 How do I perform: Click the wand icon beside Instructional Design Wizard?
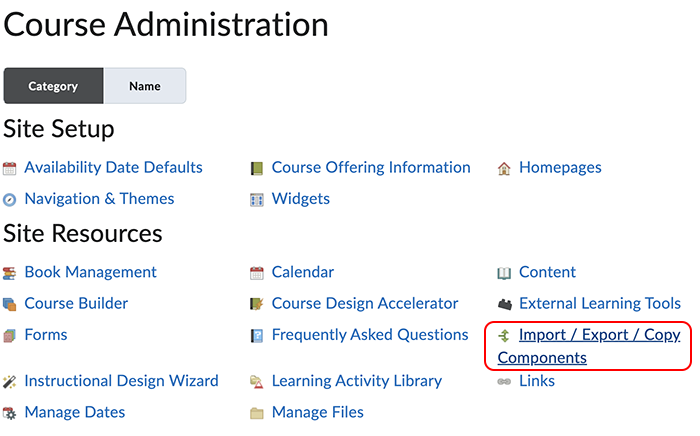(x=10, y=381)
